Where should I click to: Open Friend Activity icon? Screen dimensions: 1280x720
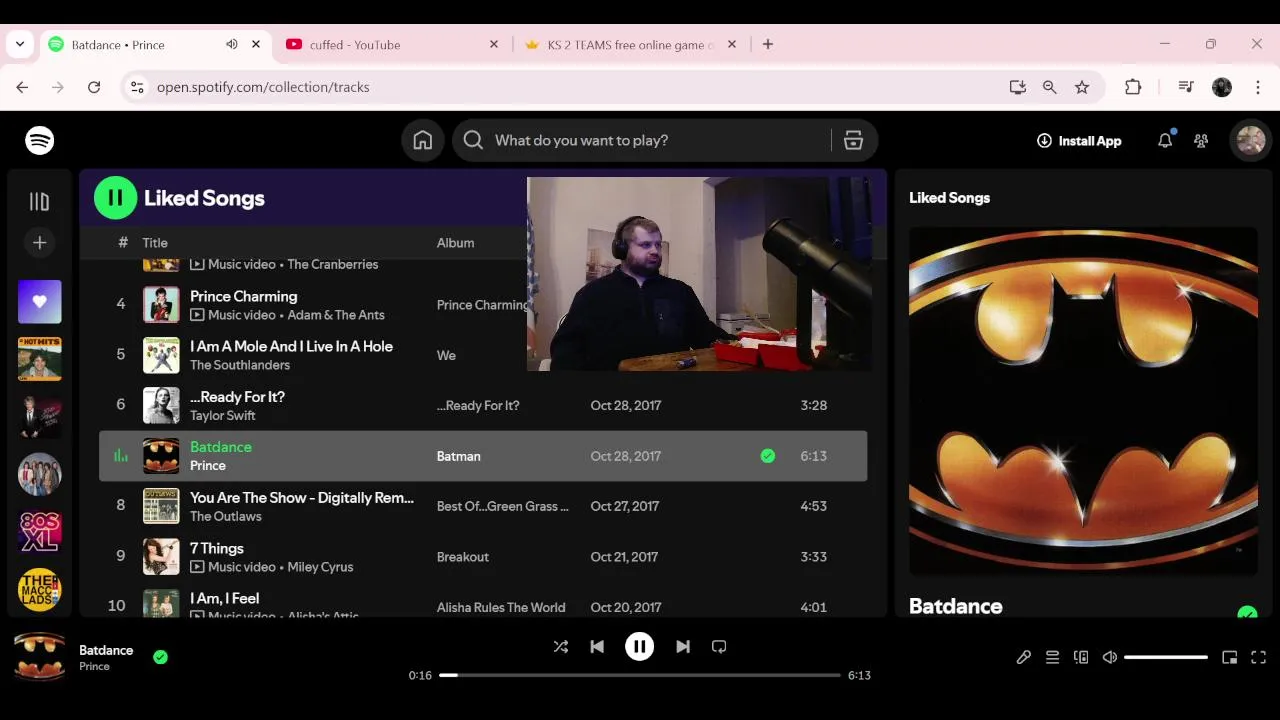tap(1201, 141)
